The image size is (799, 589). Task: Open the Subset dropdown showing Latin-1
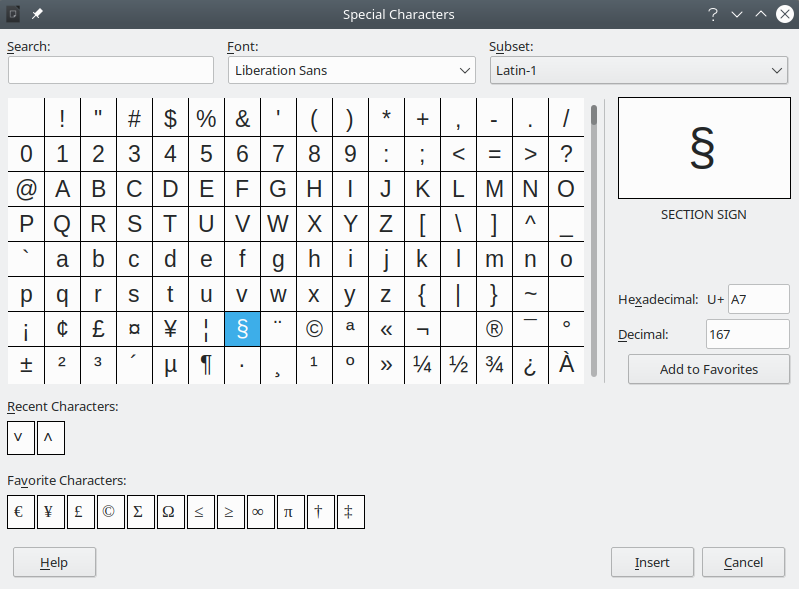pyautogui.click(x=638, y=70)
